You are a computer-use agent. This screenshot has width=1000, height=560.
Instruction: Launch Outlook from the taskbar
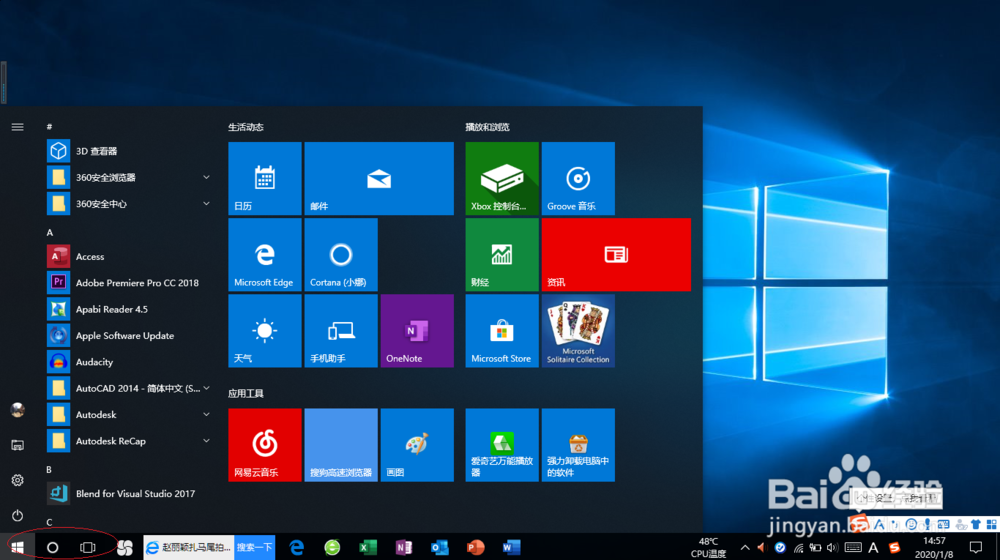439,547
